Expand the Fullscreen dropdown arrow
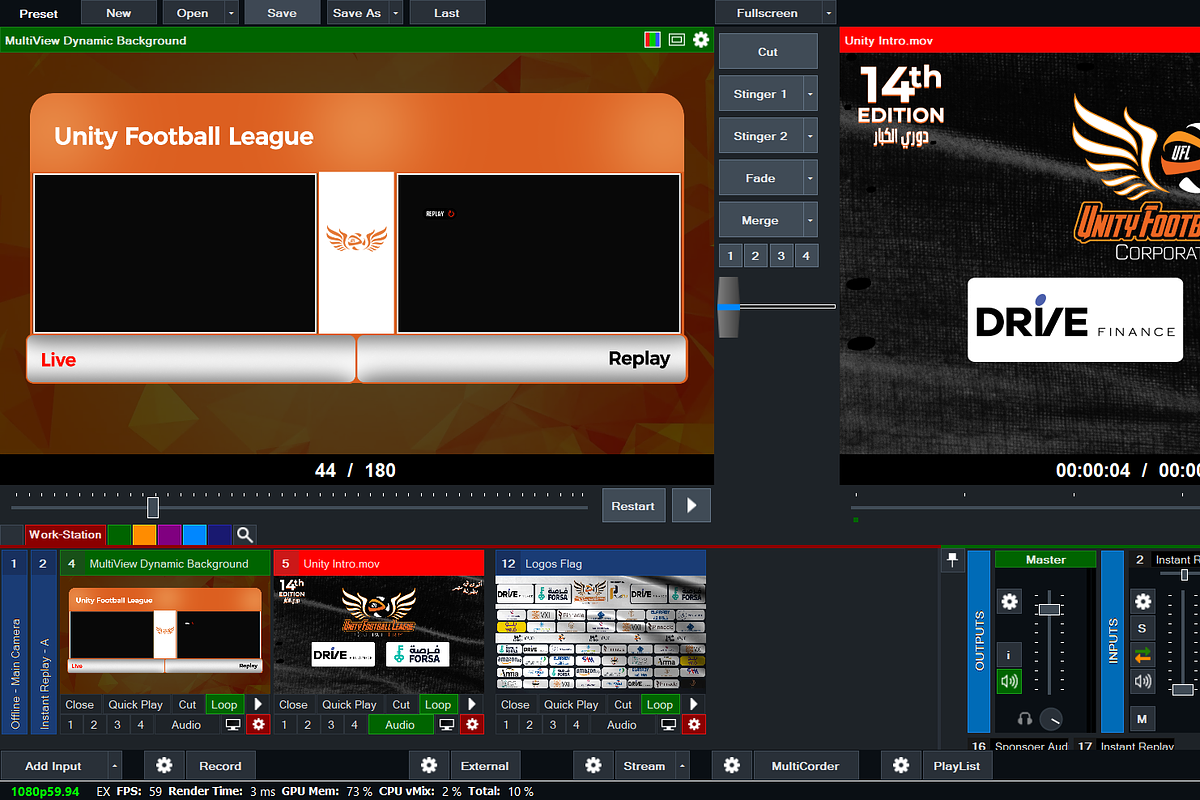 (x=828, y=13)
